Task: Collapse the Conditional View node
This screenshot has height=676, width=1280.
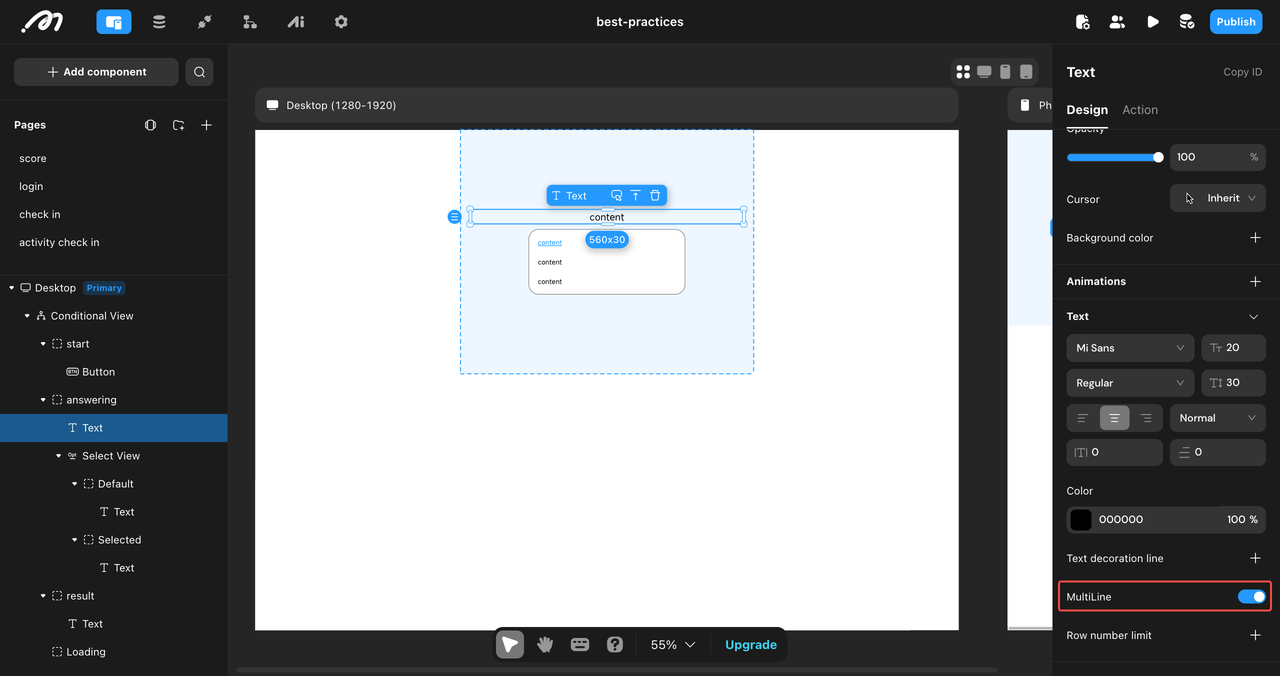Action: [28, 316]
